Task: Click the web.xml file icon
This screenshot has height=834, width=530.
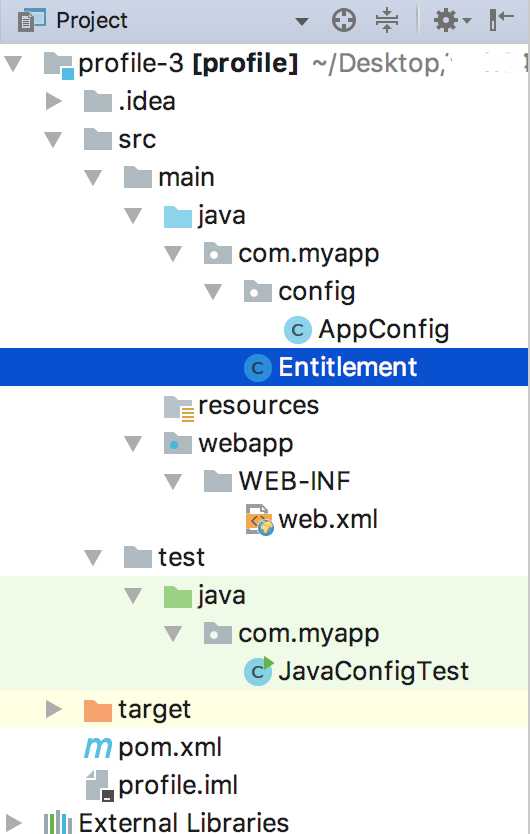Action: click(x=259, y=520)
